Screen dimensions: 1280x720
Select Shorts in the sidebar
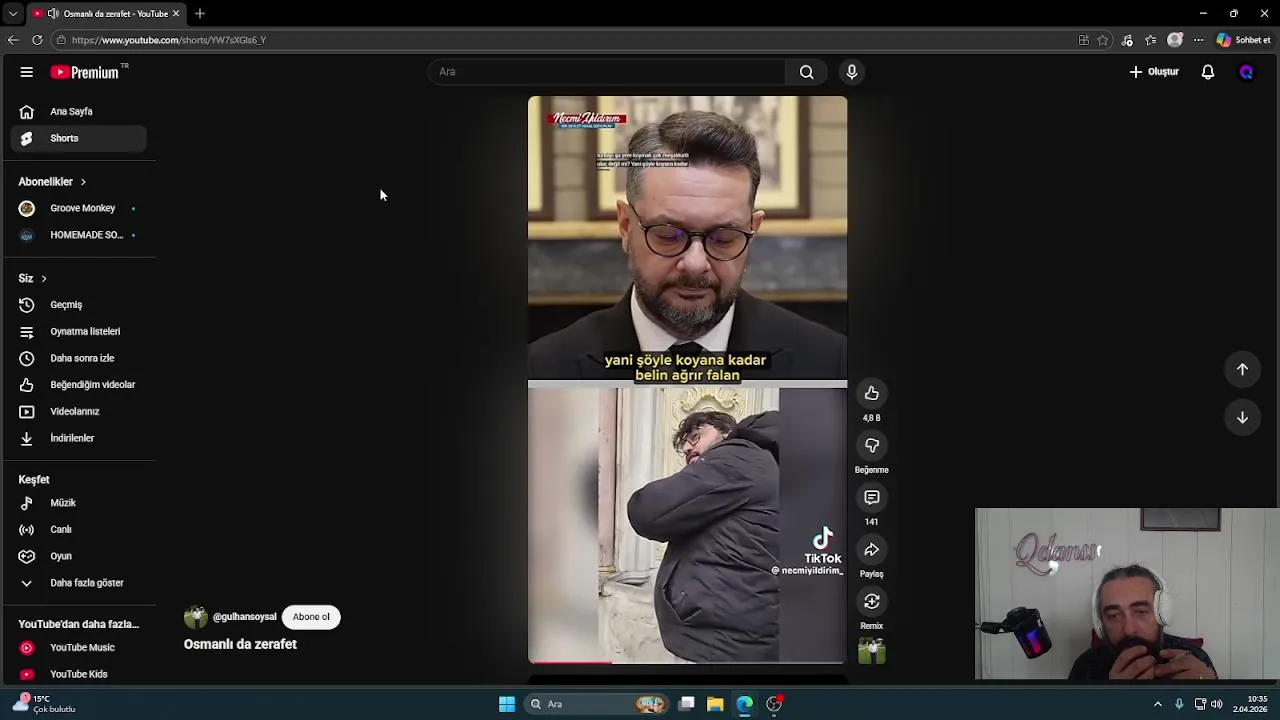[78, 138]
